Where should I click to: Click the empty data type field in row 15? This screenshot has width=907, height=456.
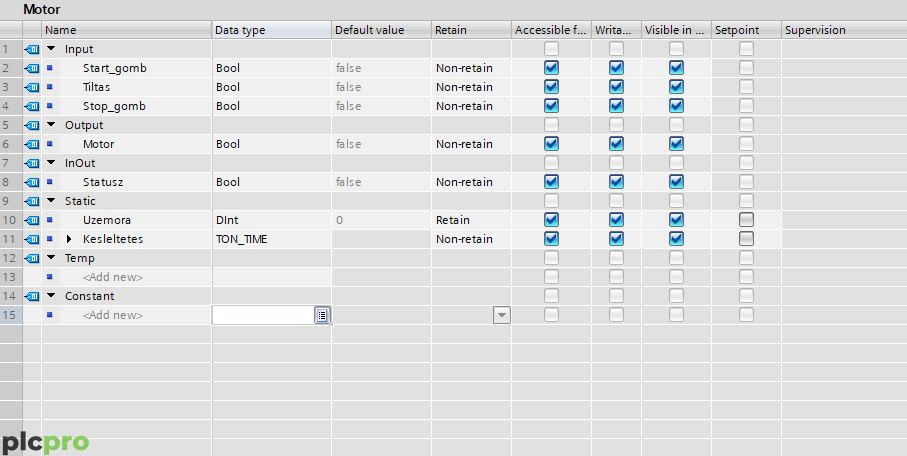point(264,315)
